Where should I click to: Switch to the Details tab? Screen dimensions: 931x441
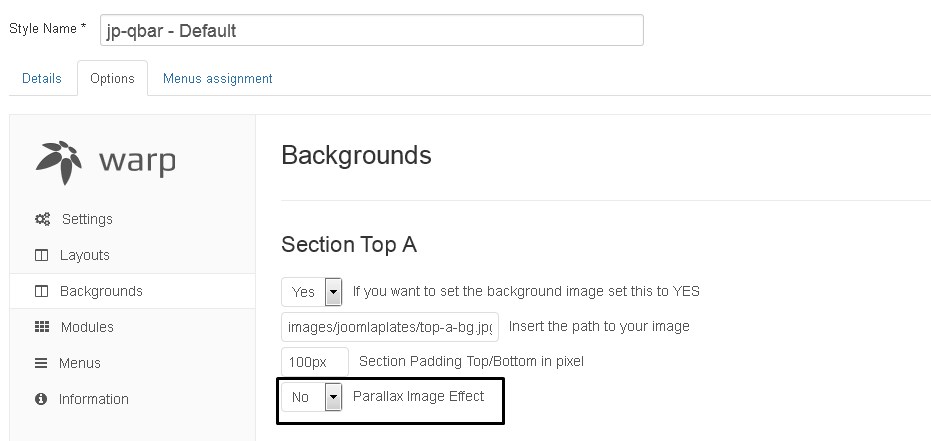pyautogui.click(x=42, y=78)
